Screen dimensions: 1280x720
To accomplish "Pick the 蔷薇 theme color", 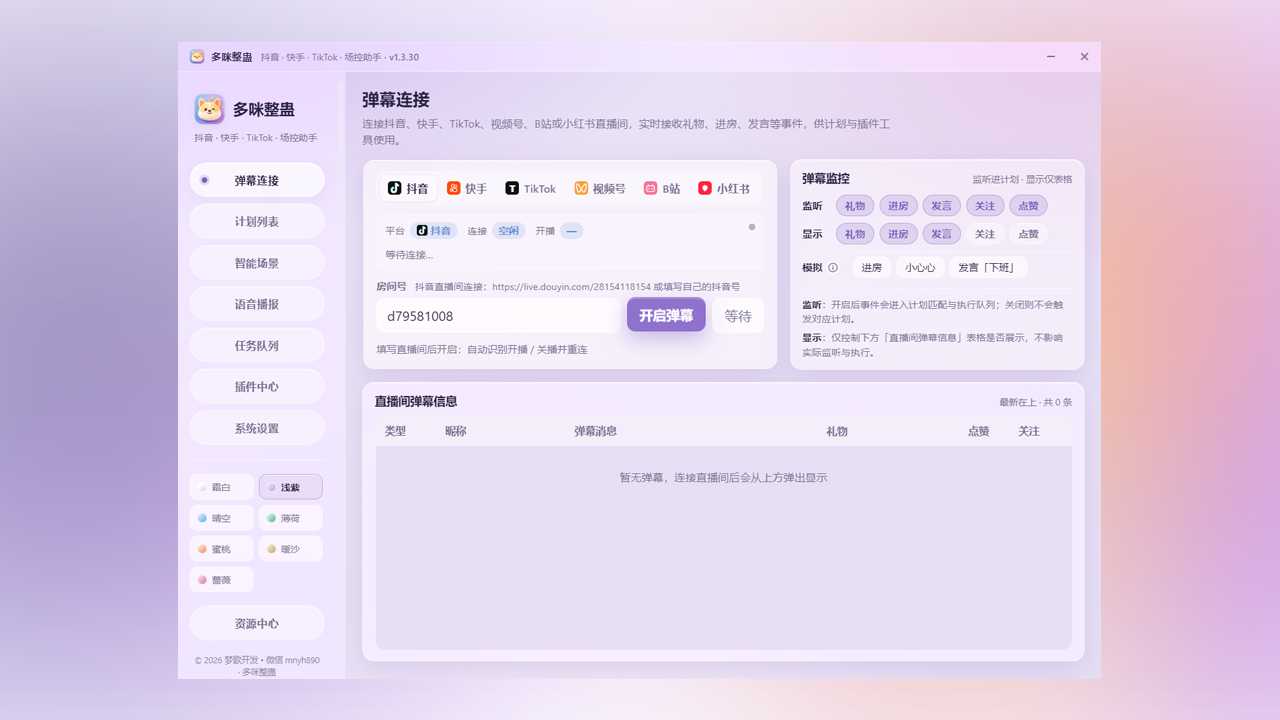I will point(221,580).
